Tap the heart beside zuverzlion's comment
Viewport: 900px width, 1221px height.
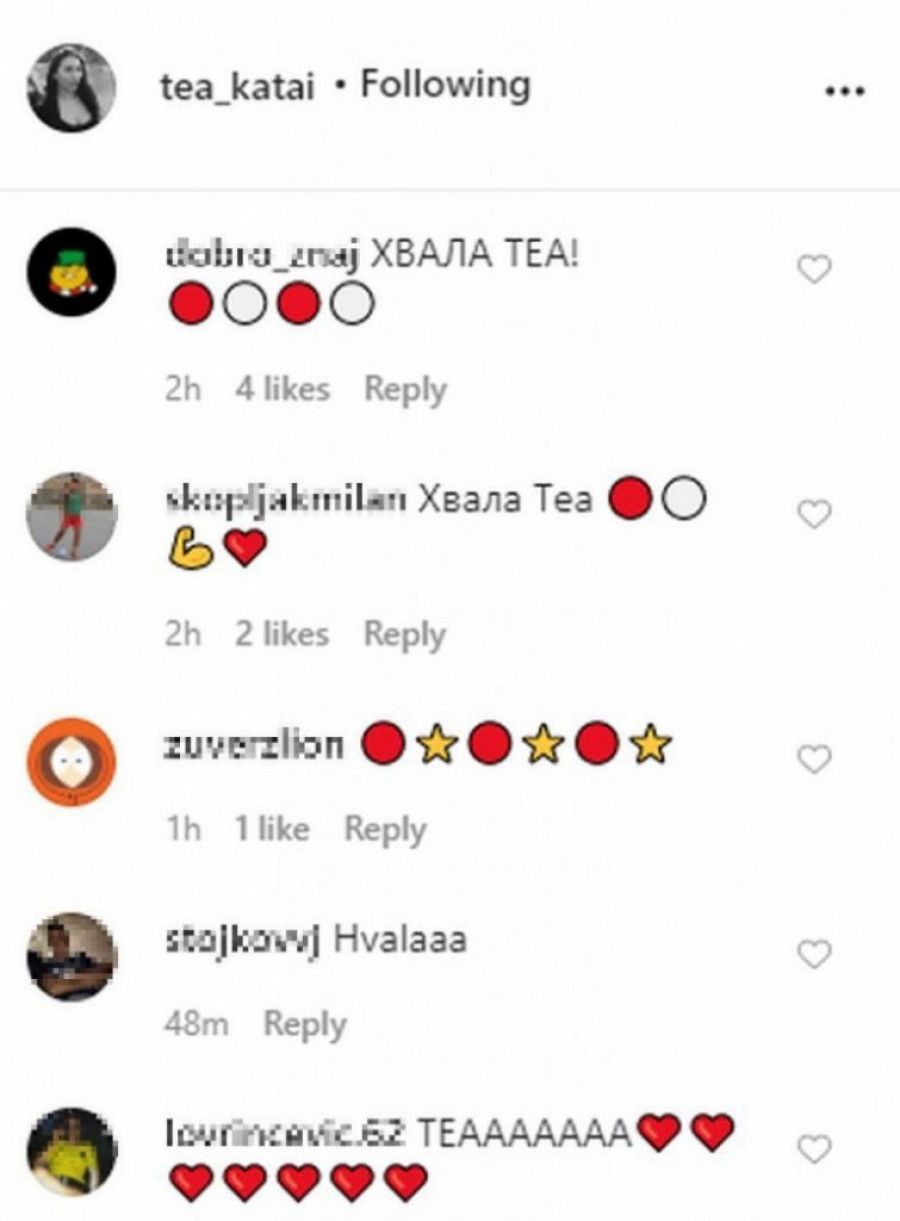[815, 760]
